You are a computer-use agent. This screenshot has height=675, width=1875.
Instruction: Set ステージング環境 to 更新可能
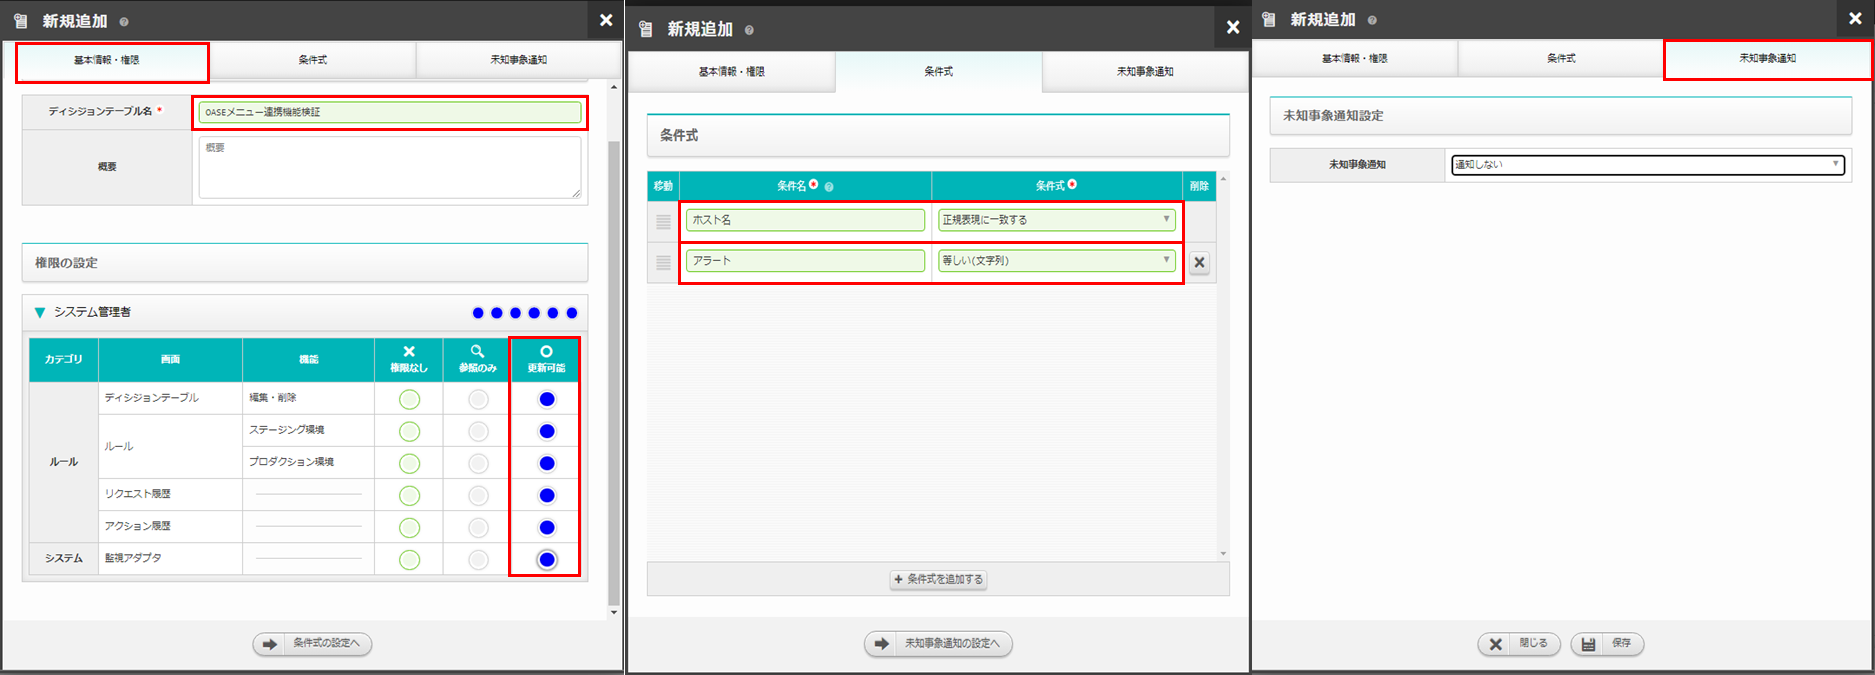tap(547, 431)
